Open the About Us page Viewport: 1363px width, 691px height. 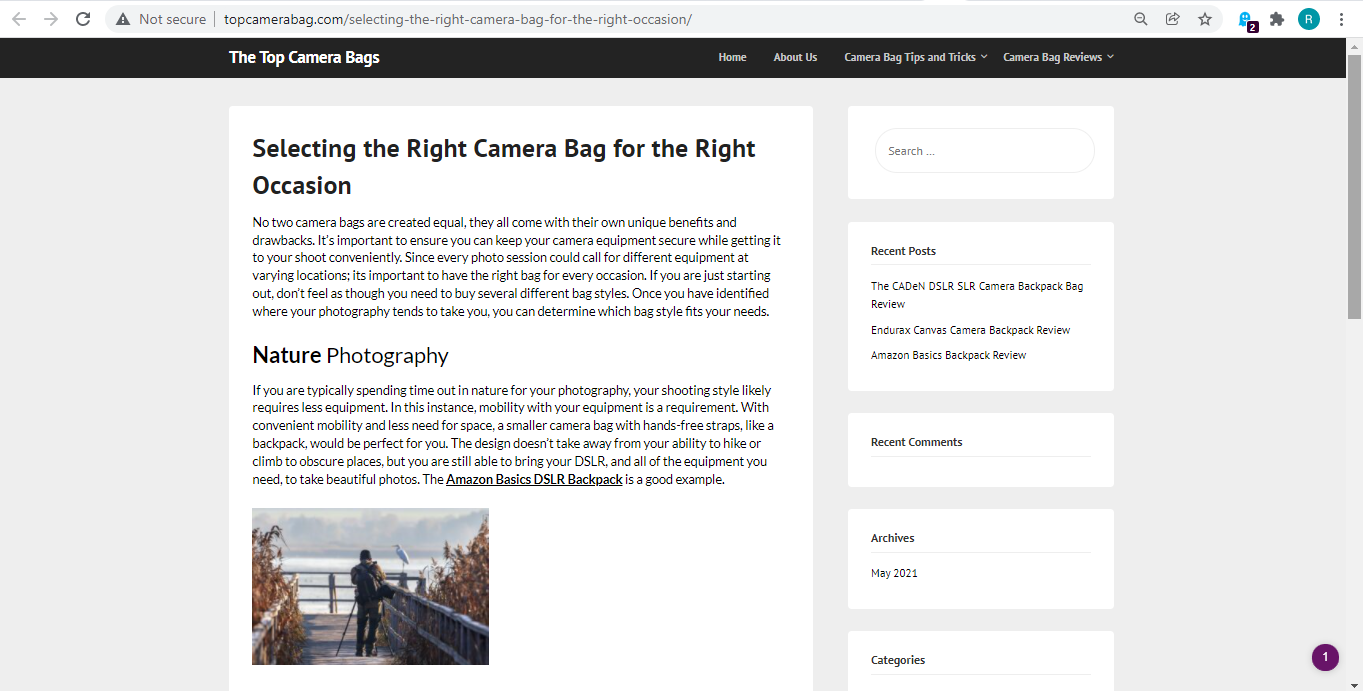coord(795,57)
